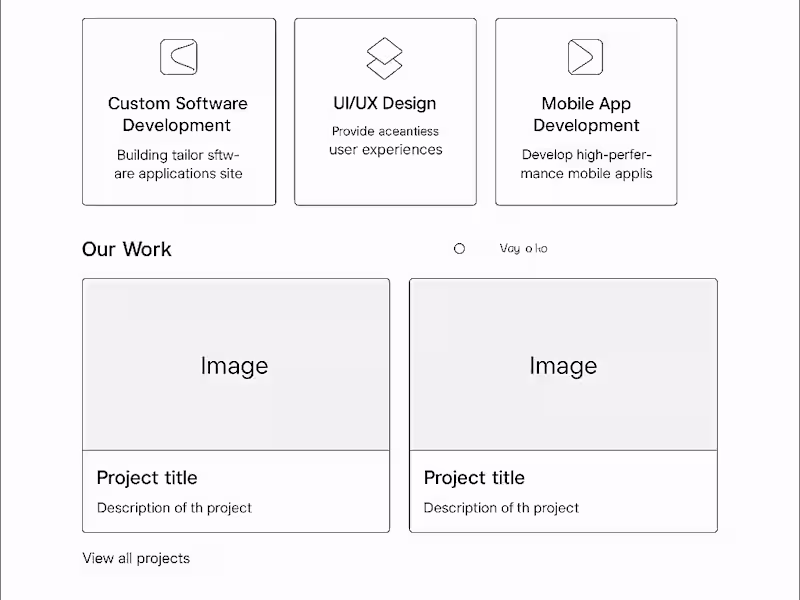The height and width of the screenshot is (600, 800).
Task: Open the right project Image placeholder
Action: 563,364
